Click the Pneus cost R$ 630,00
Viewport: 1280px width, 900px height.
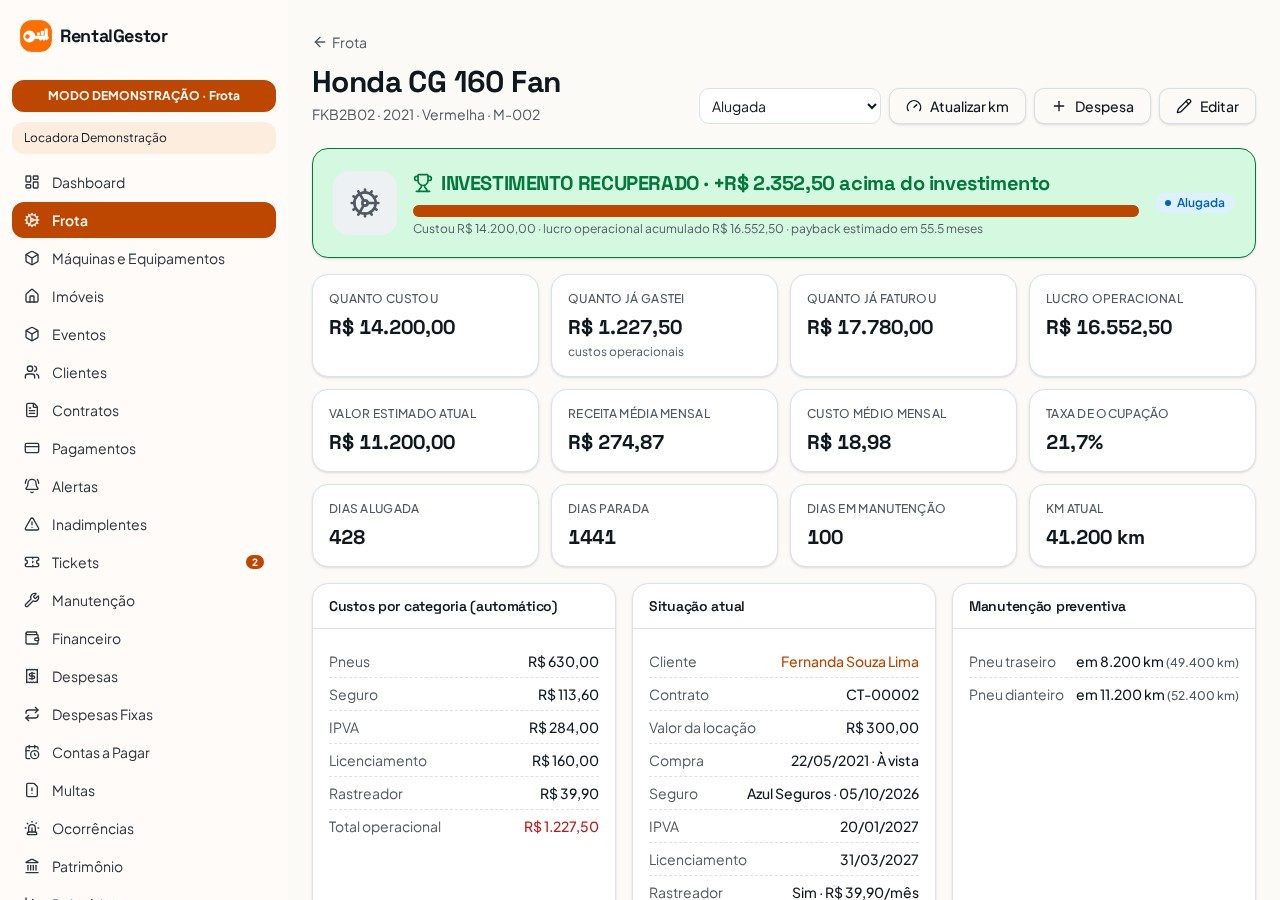coord(563,661)
